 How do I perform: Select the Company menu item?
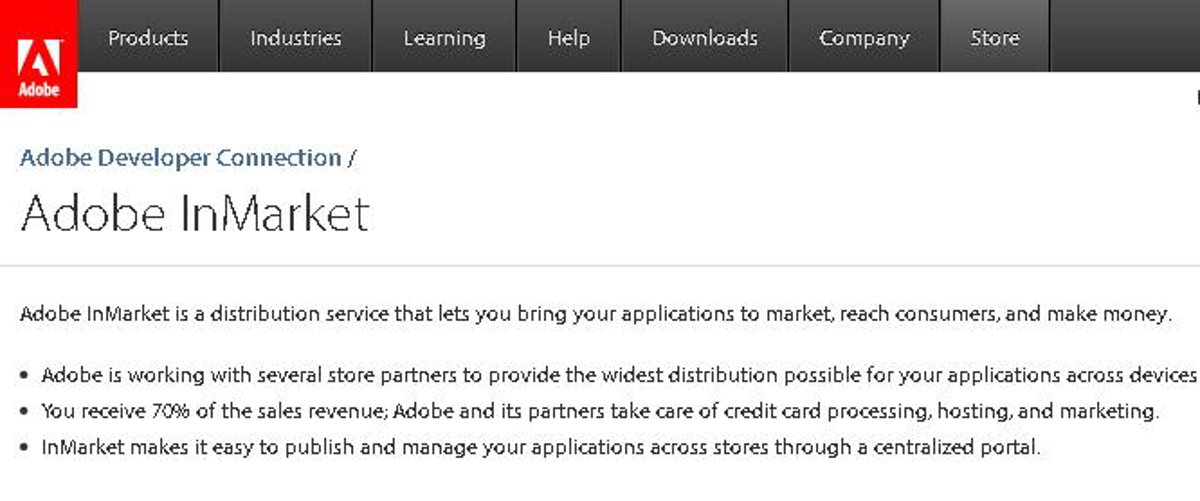click(864, 38)
